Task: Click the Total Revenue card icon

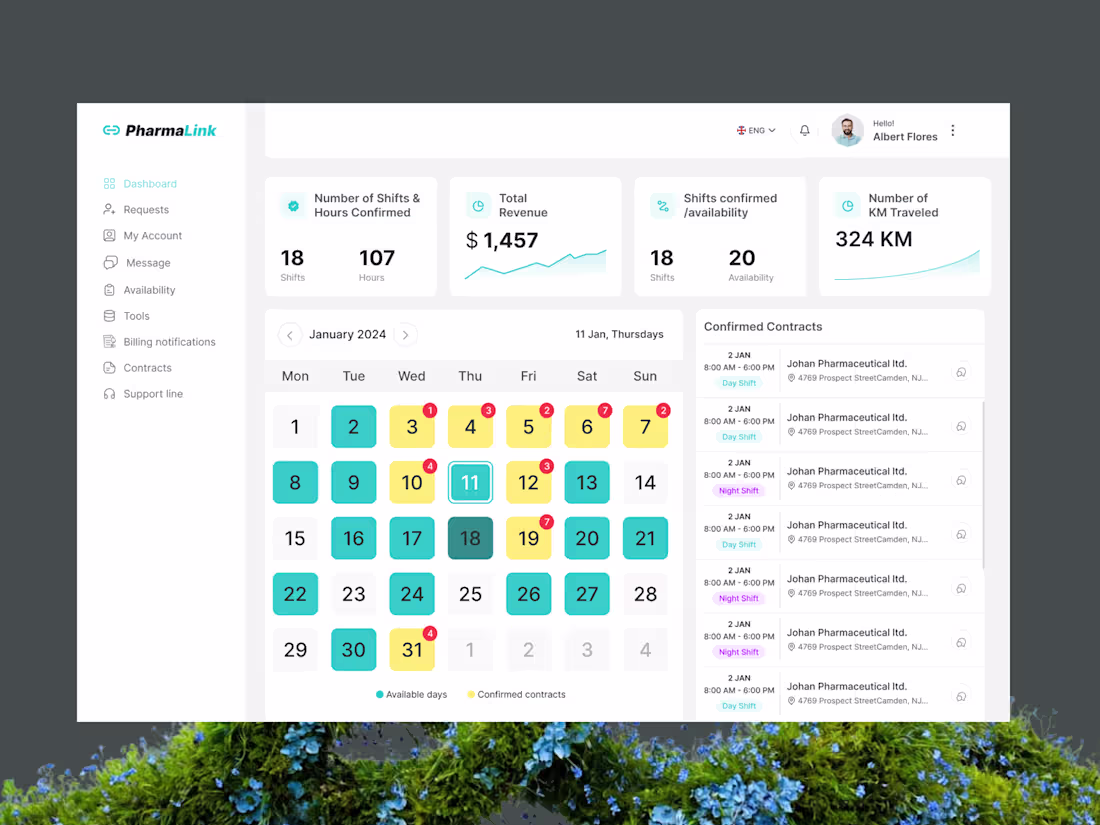Action: pyautogui.click(x=478, y=206)
